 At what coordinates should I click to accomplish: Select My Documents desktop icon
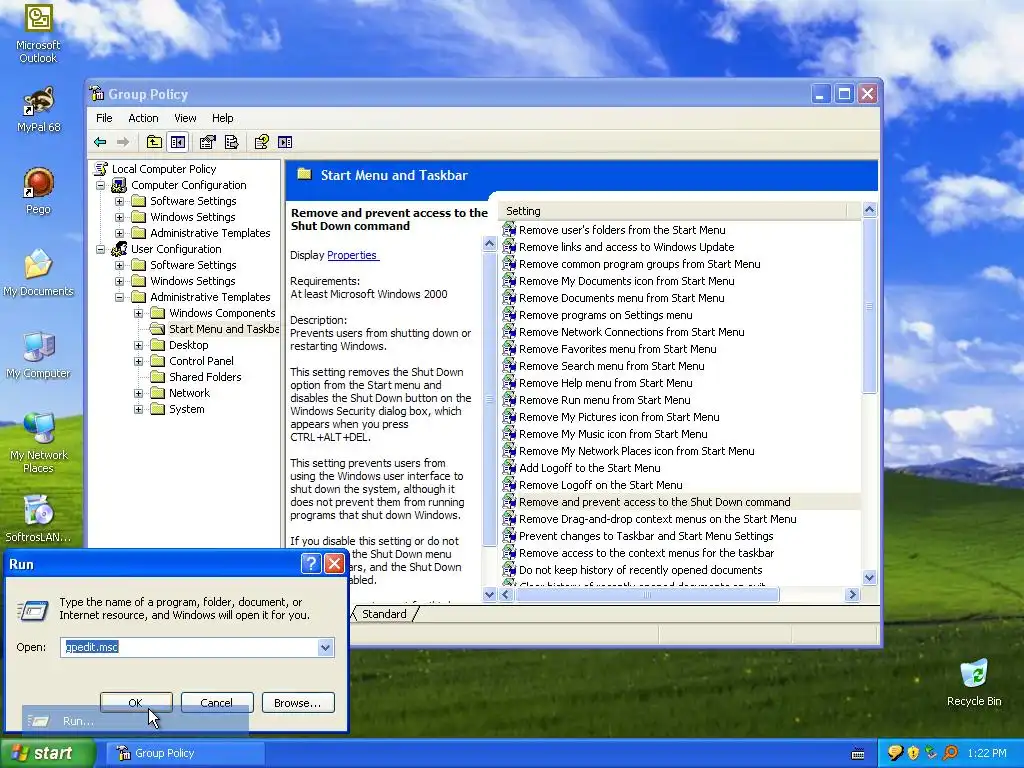click(38, 273)
